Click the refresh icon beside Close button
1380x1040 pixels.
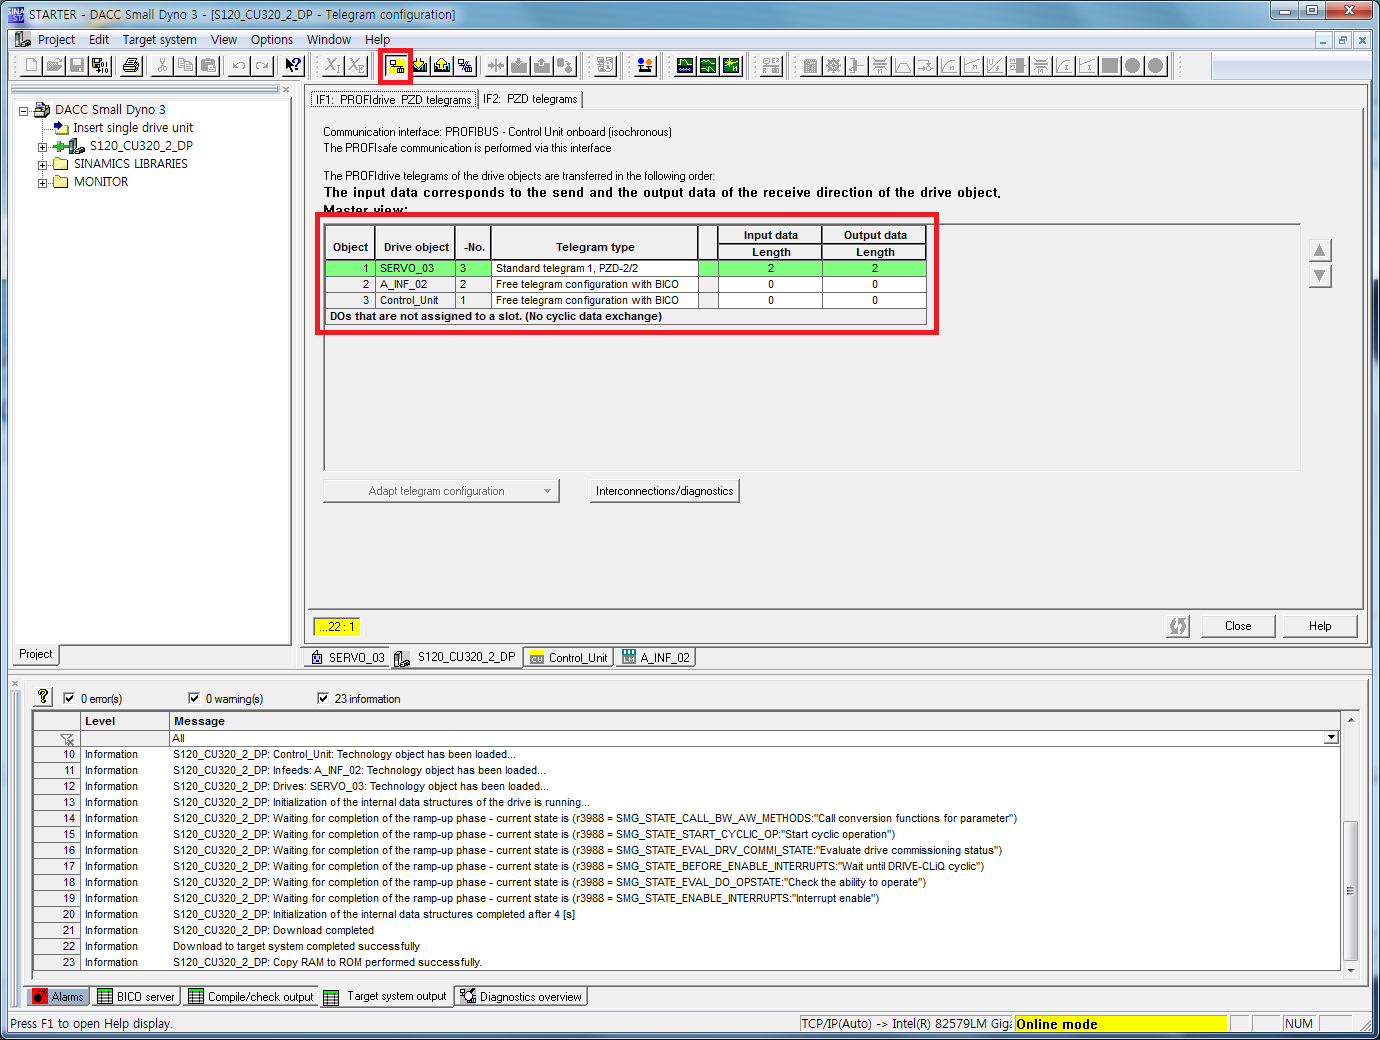(1178, 626)
